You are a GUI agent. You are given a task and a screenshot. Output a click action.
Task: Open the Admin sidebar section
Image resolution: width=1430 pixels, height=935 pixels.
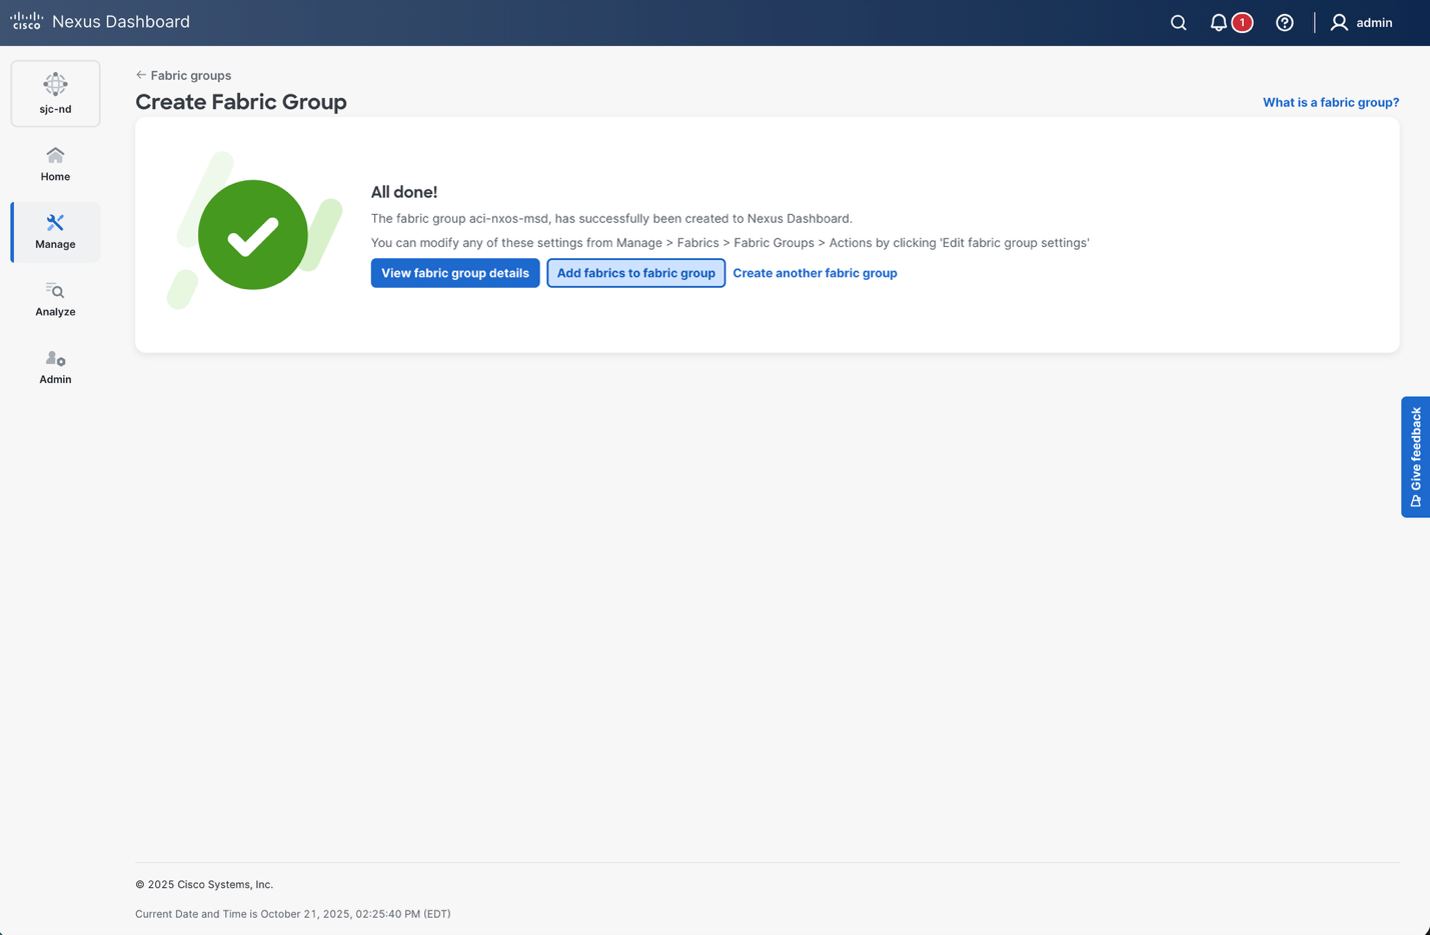pos(55,367)
